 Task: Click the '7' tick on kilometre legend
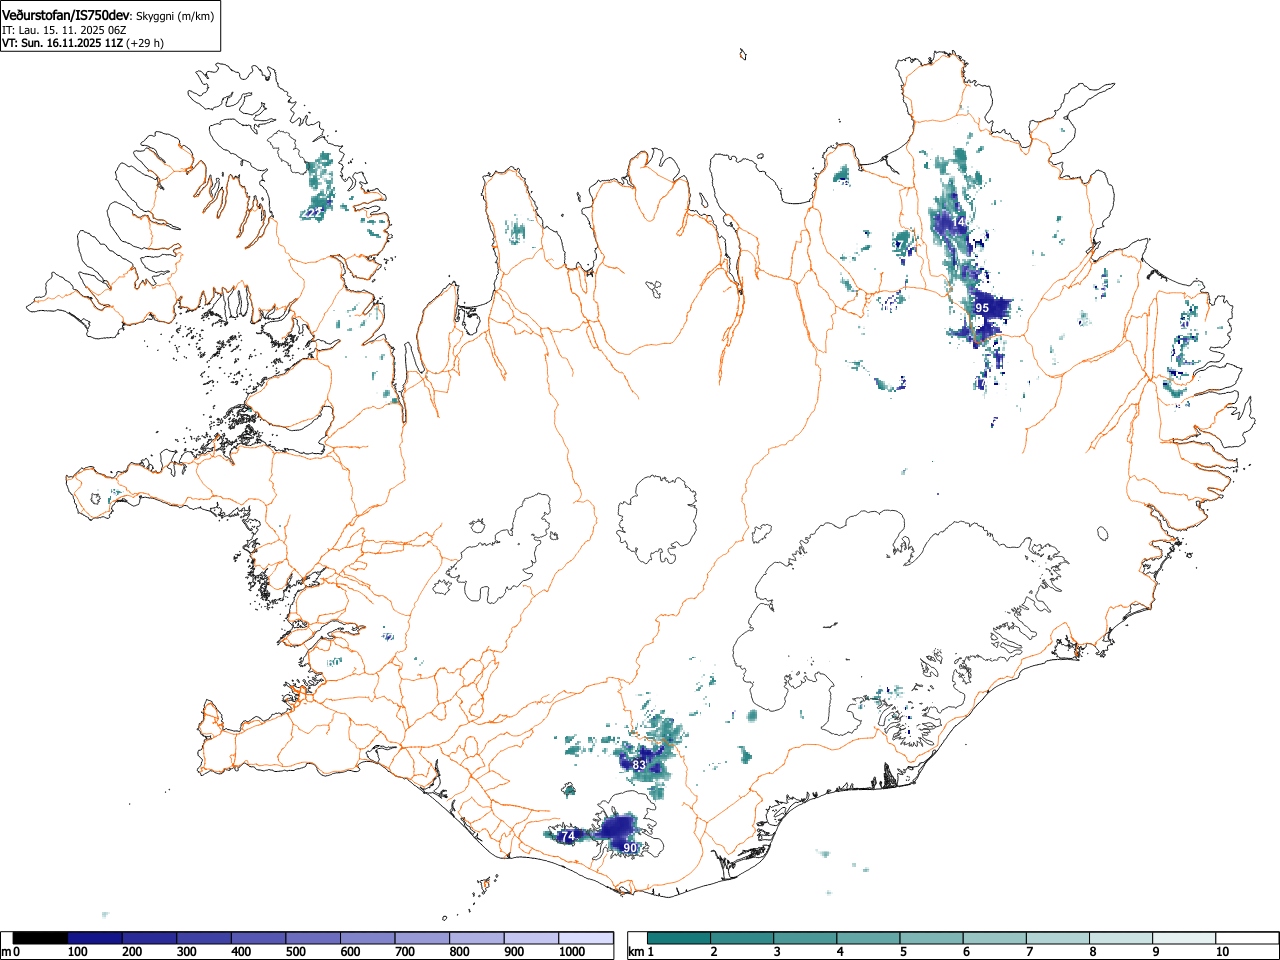pos(1029,952)
